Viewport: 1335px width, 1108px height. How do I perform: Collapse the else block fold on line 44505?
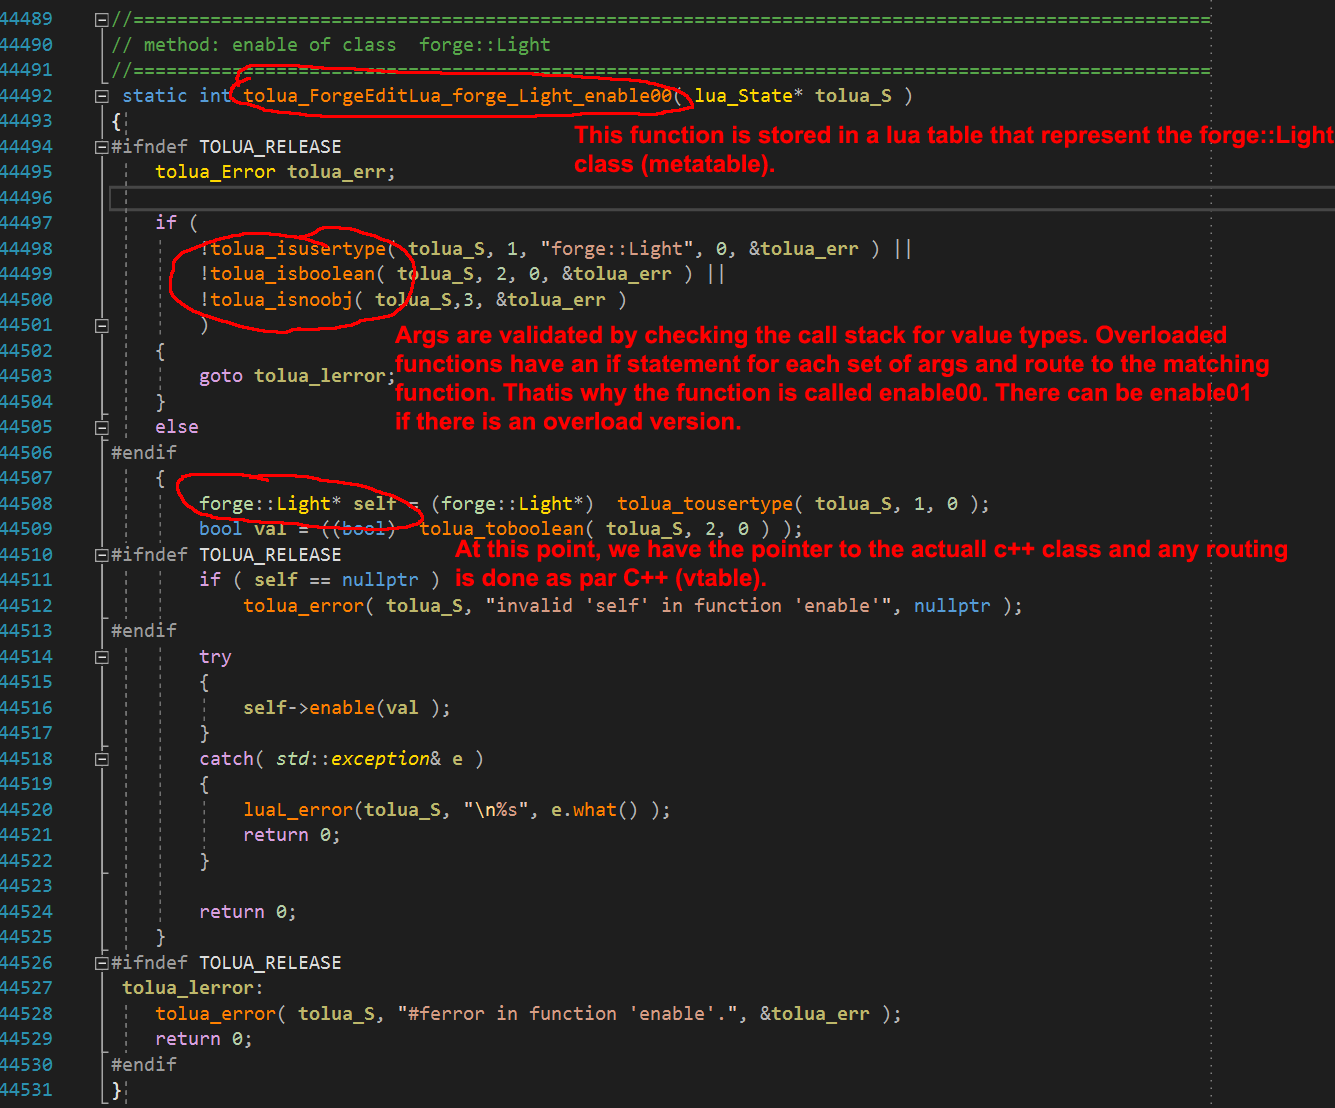[x=101, y=427]
